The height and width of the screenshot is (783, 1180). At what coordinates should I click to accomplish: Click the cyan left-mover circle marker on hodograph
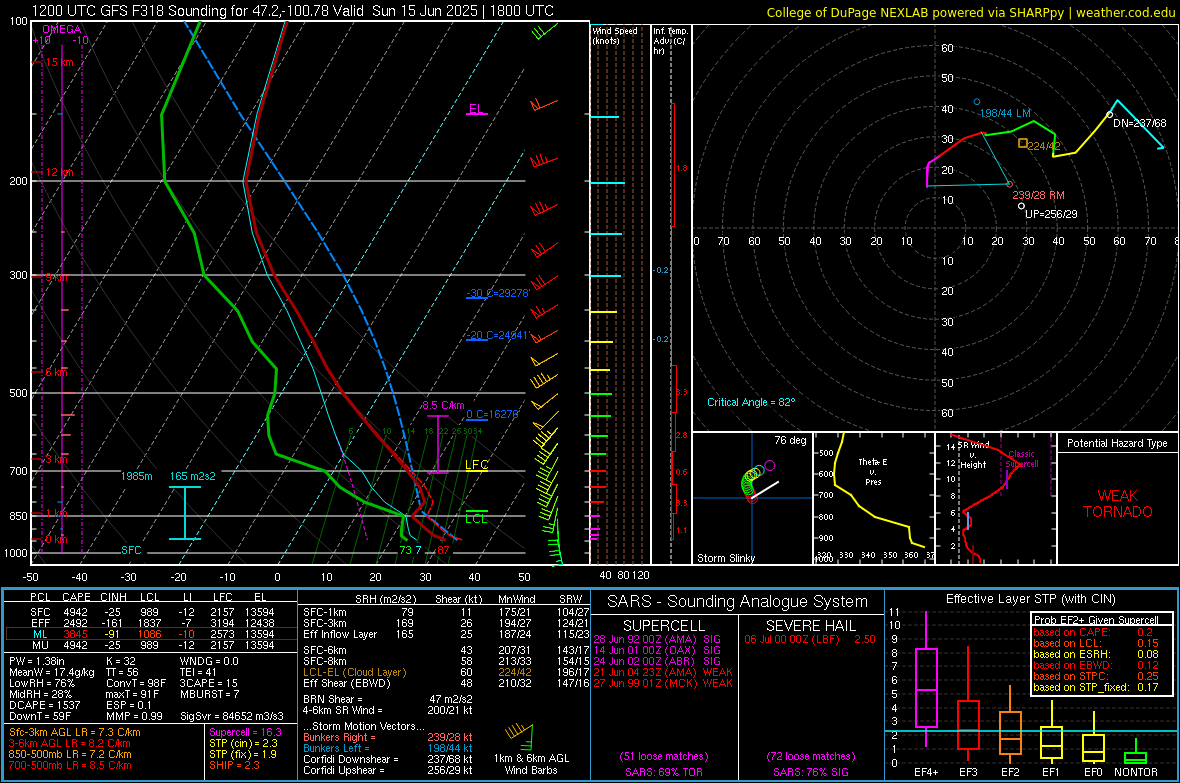point(977,102)
